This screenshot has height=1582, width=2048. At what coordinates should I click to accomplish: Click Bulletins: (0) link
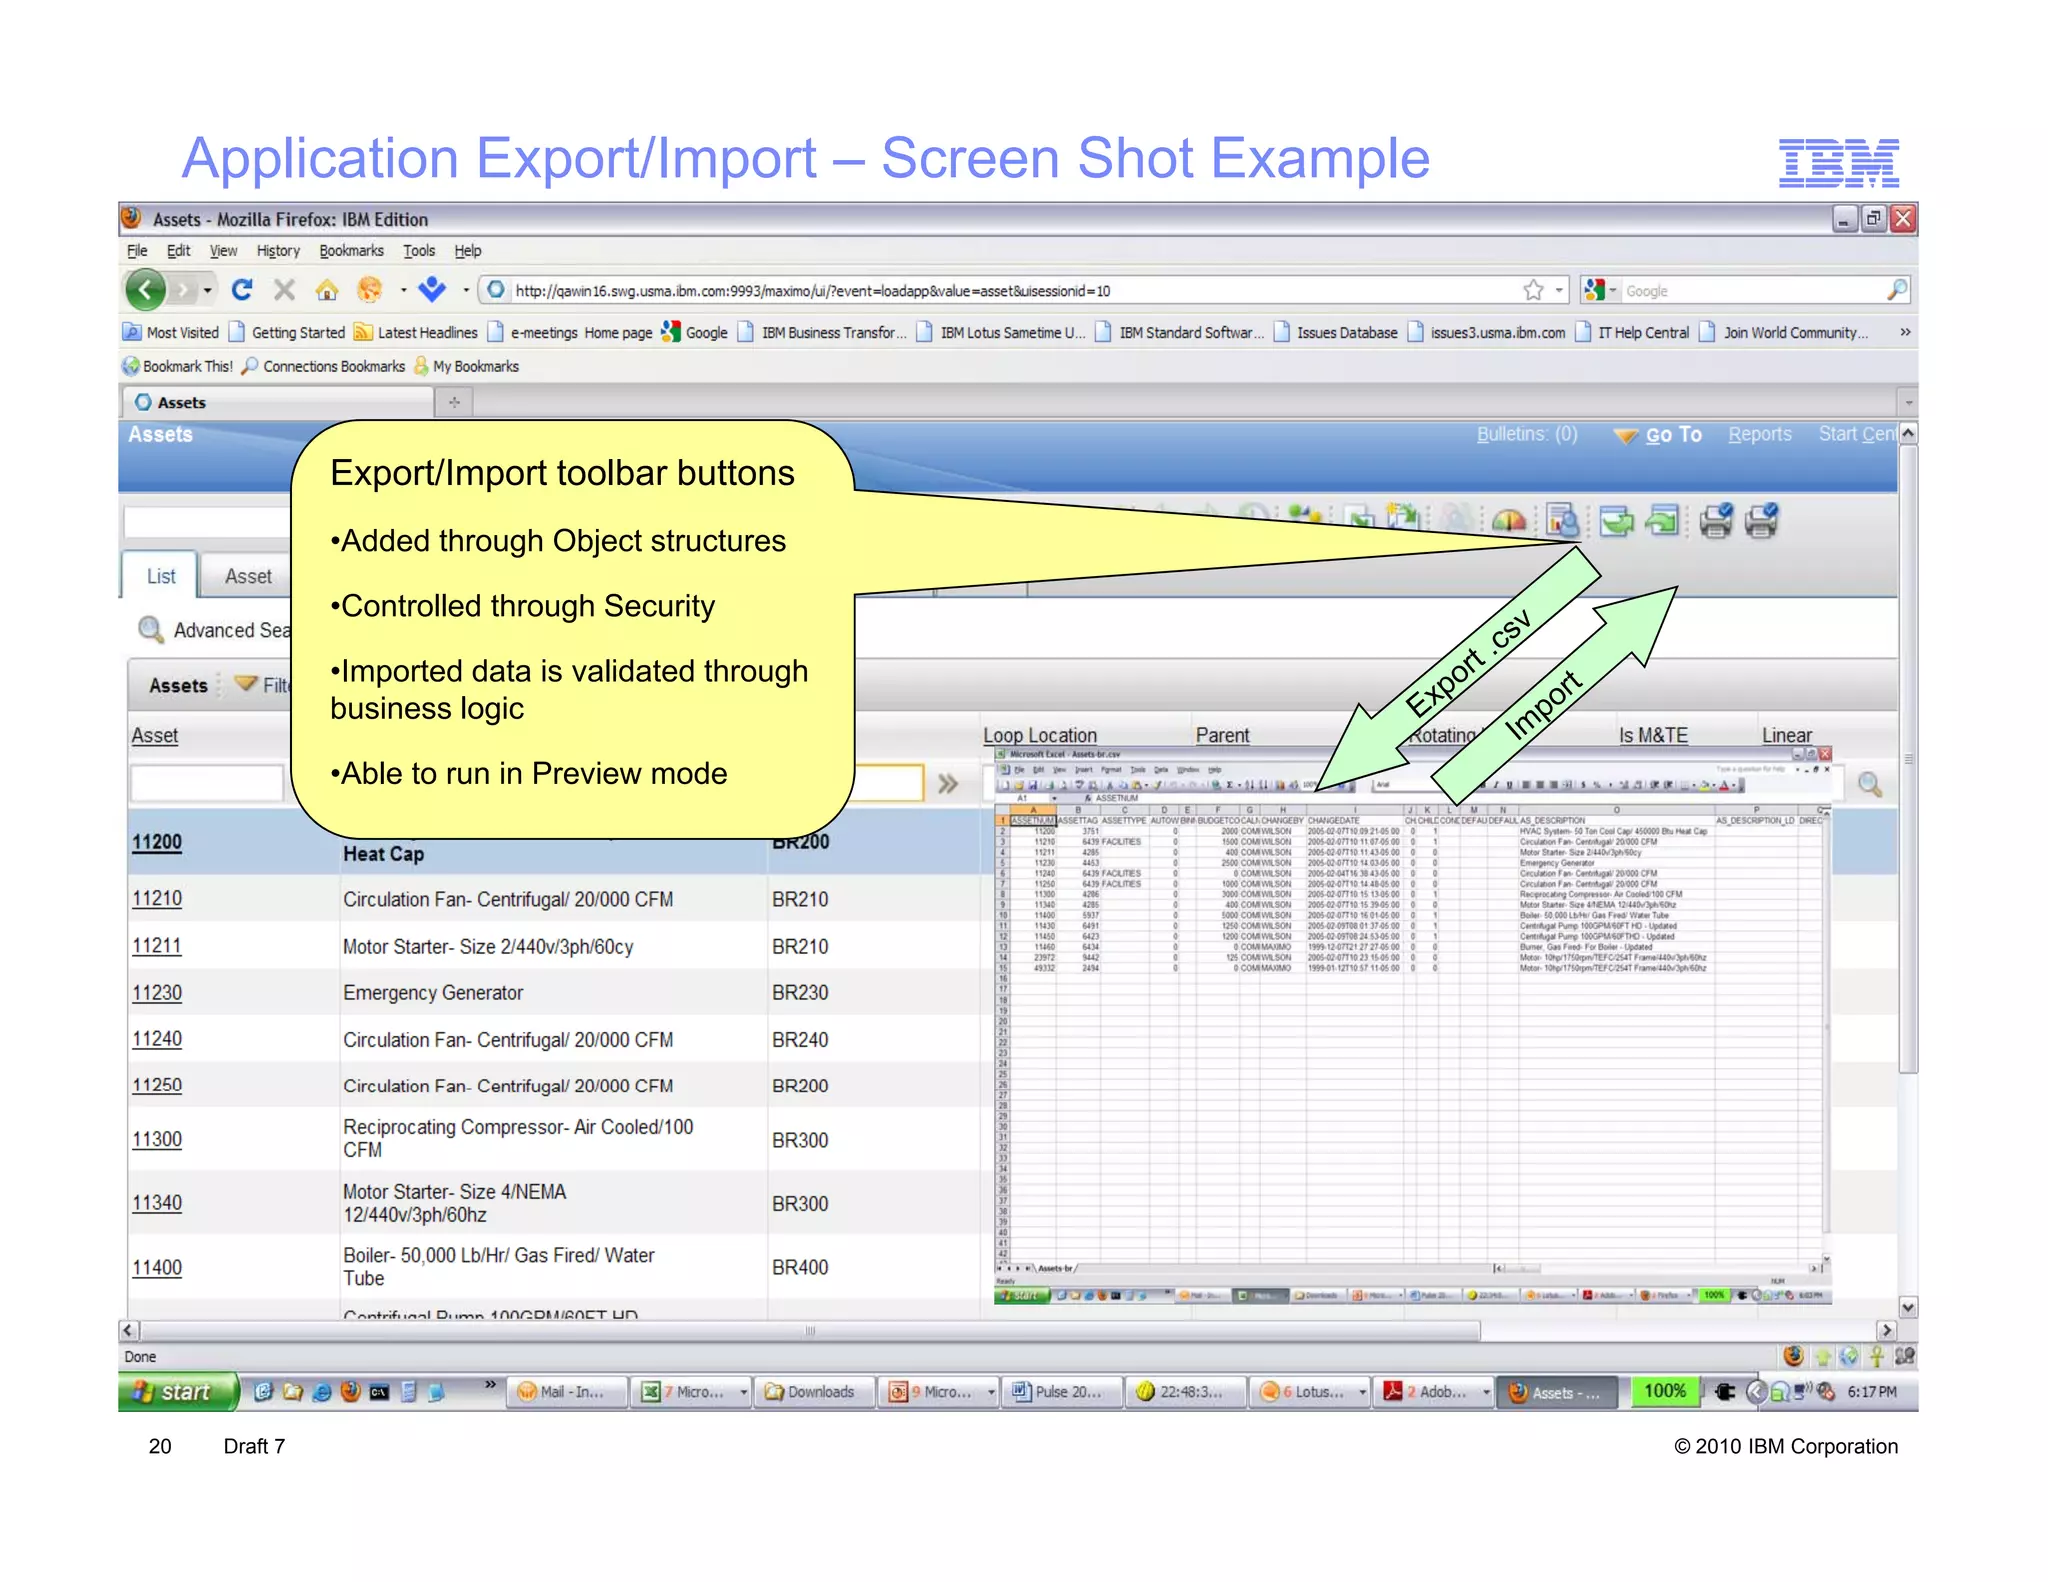pos(1526,434)
